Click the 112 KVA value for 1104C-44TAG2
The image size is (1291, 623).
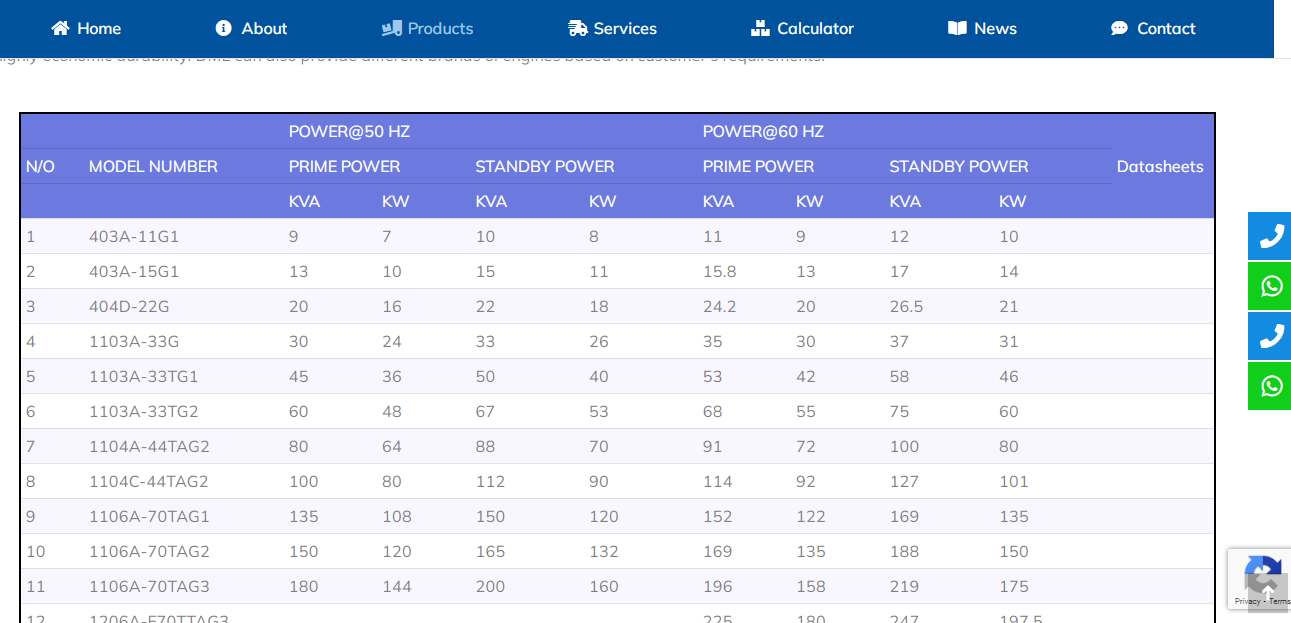click(490, 481)
